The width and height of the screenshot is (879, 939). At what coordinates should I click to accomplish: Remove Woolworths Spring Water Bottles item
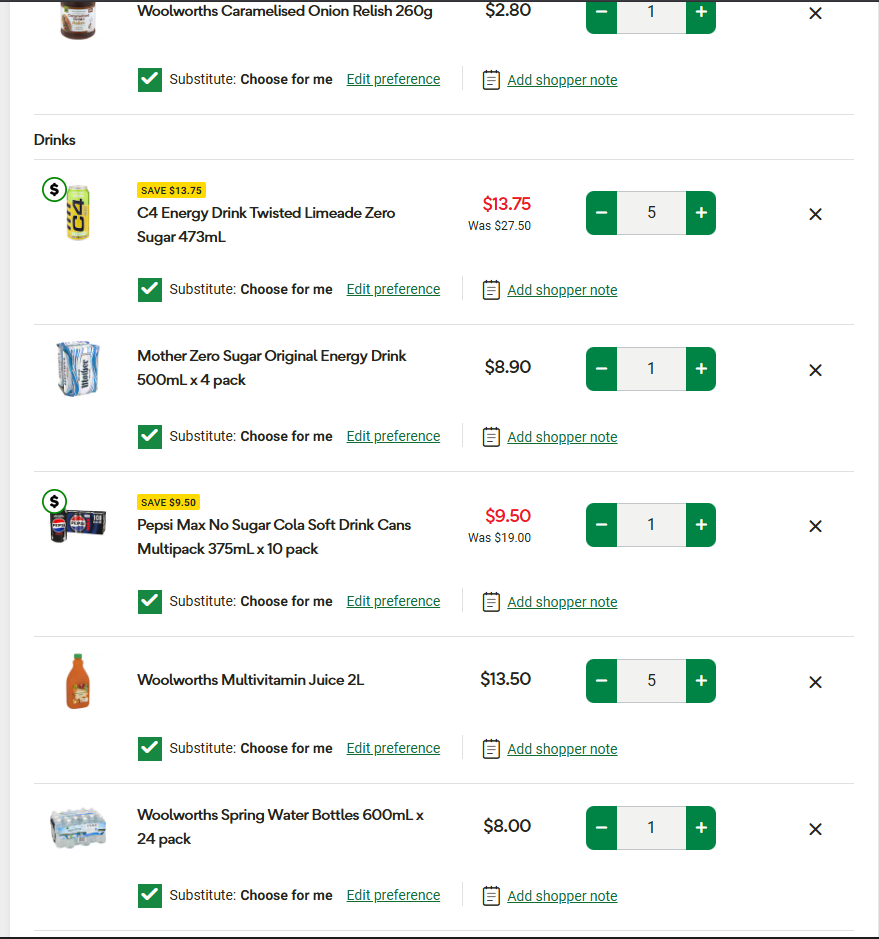coord(815,829)
